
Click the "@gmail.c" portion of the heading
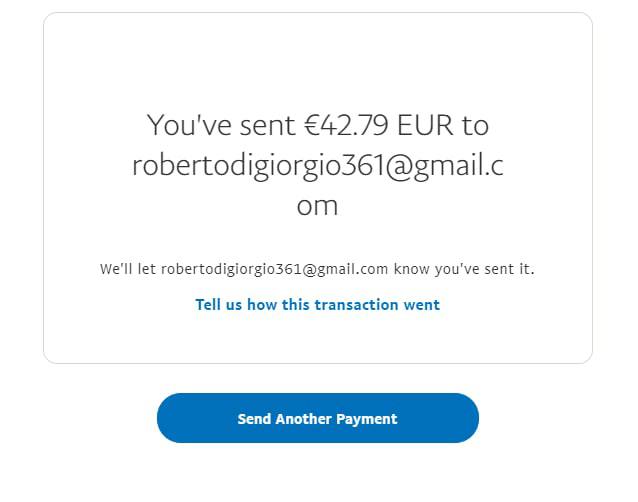444,166
